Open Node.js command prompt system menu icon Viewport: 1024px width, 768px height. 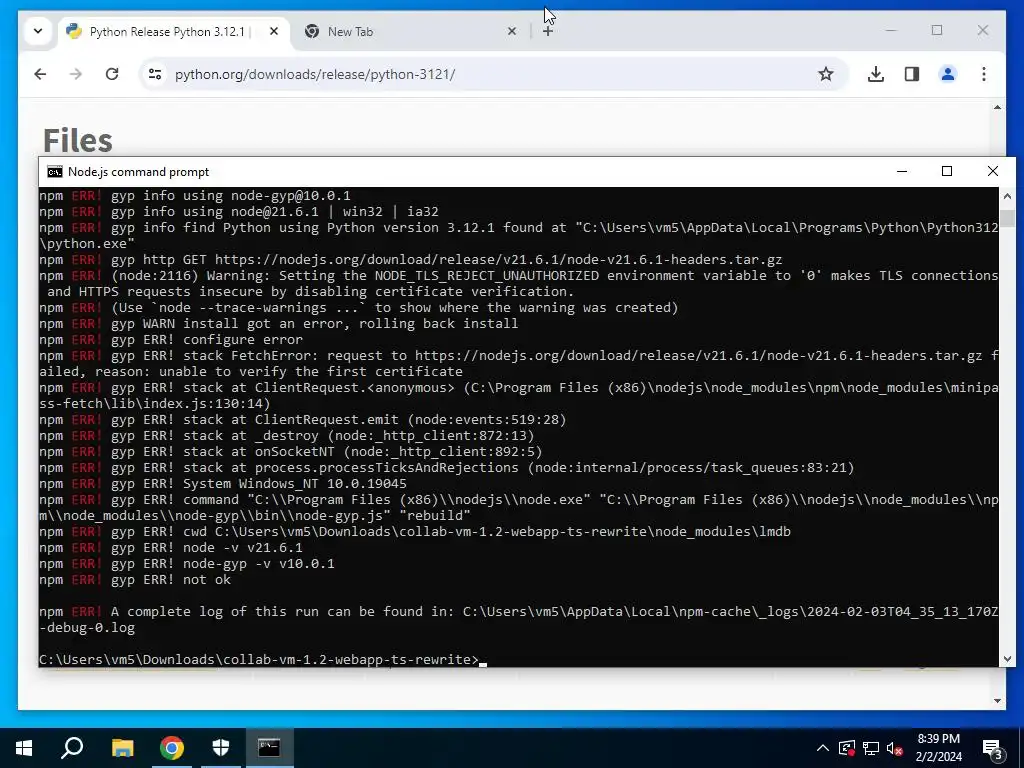pos(55,172)
